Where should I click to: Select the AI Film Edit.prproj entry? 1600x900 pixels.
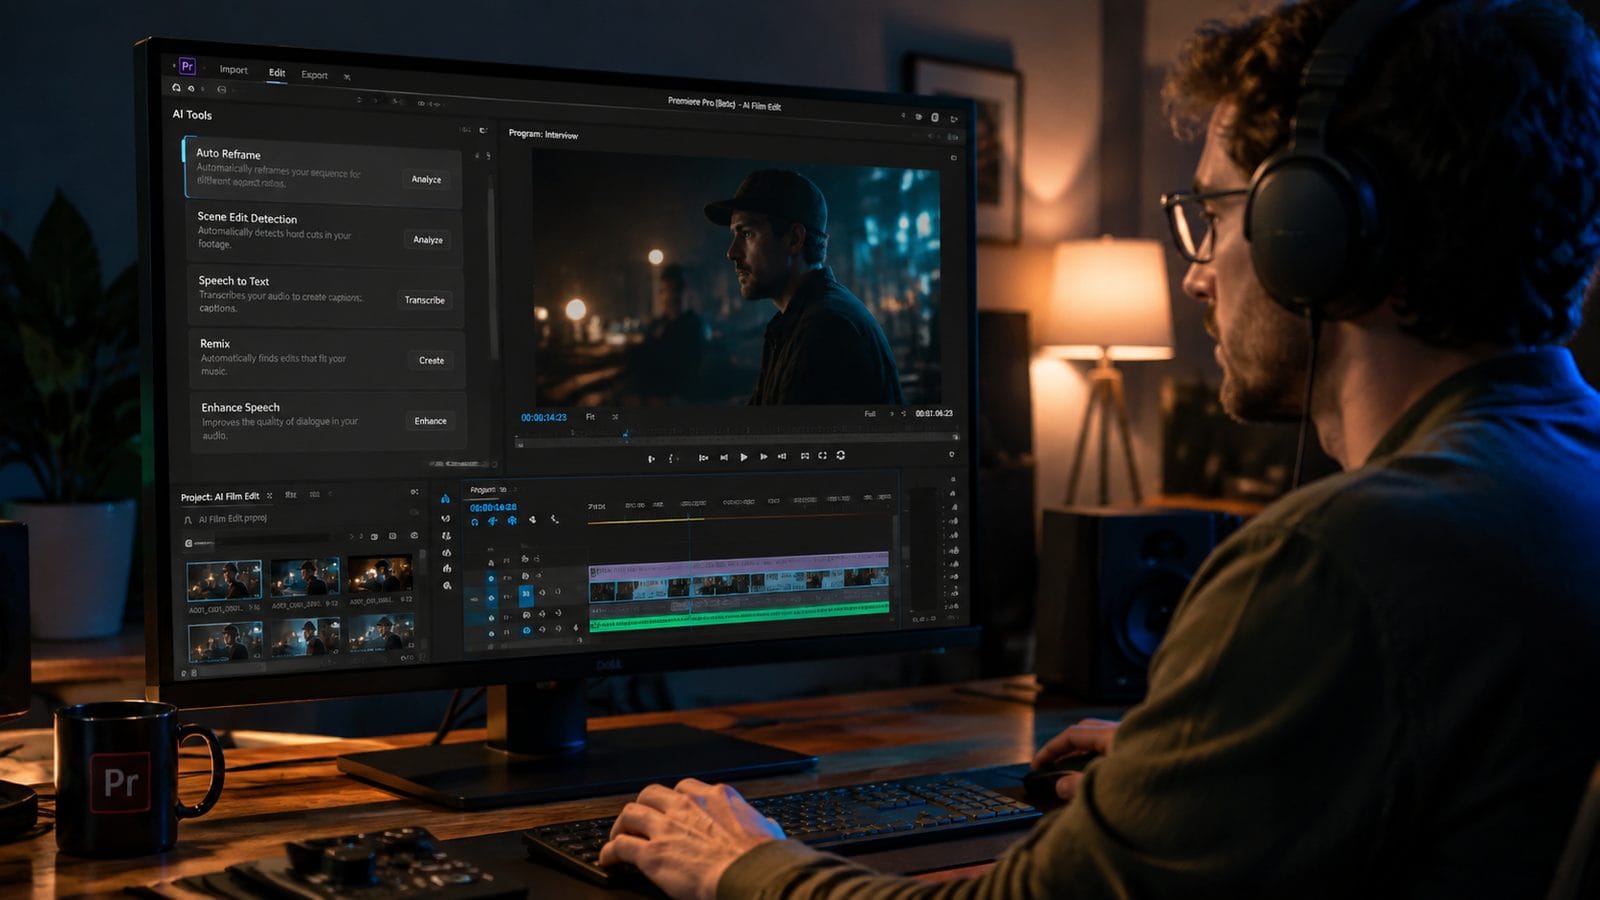pos(232,519)
